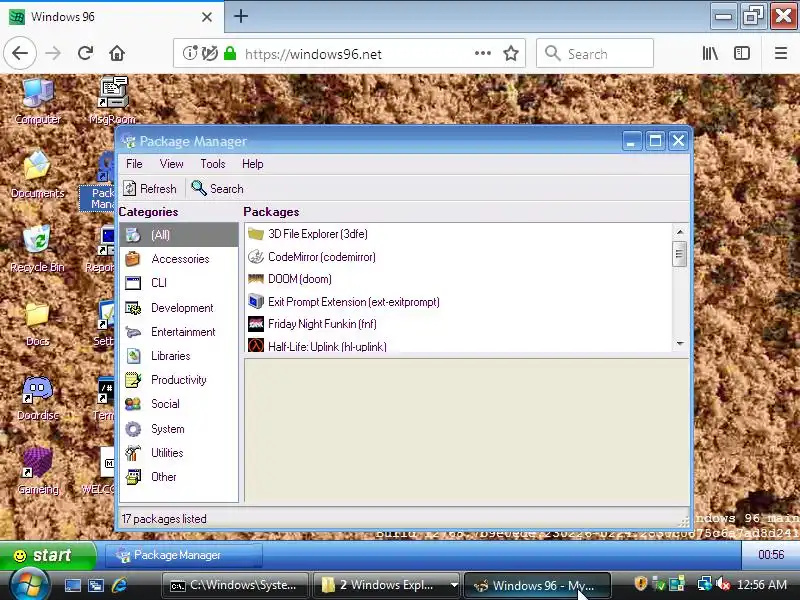Image resolution: width=800 pixels, height=600 pixels.
Task: Click the packages list scrollbar thumb
Action: pos(680,254)
